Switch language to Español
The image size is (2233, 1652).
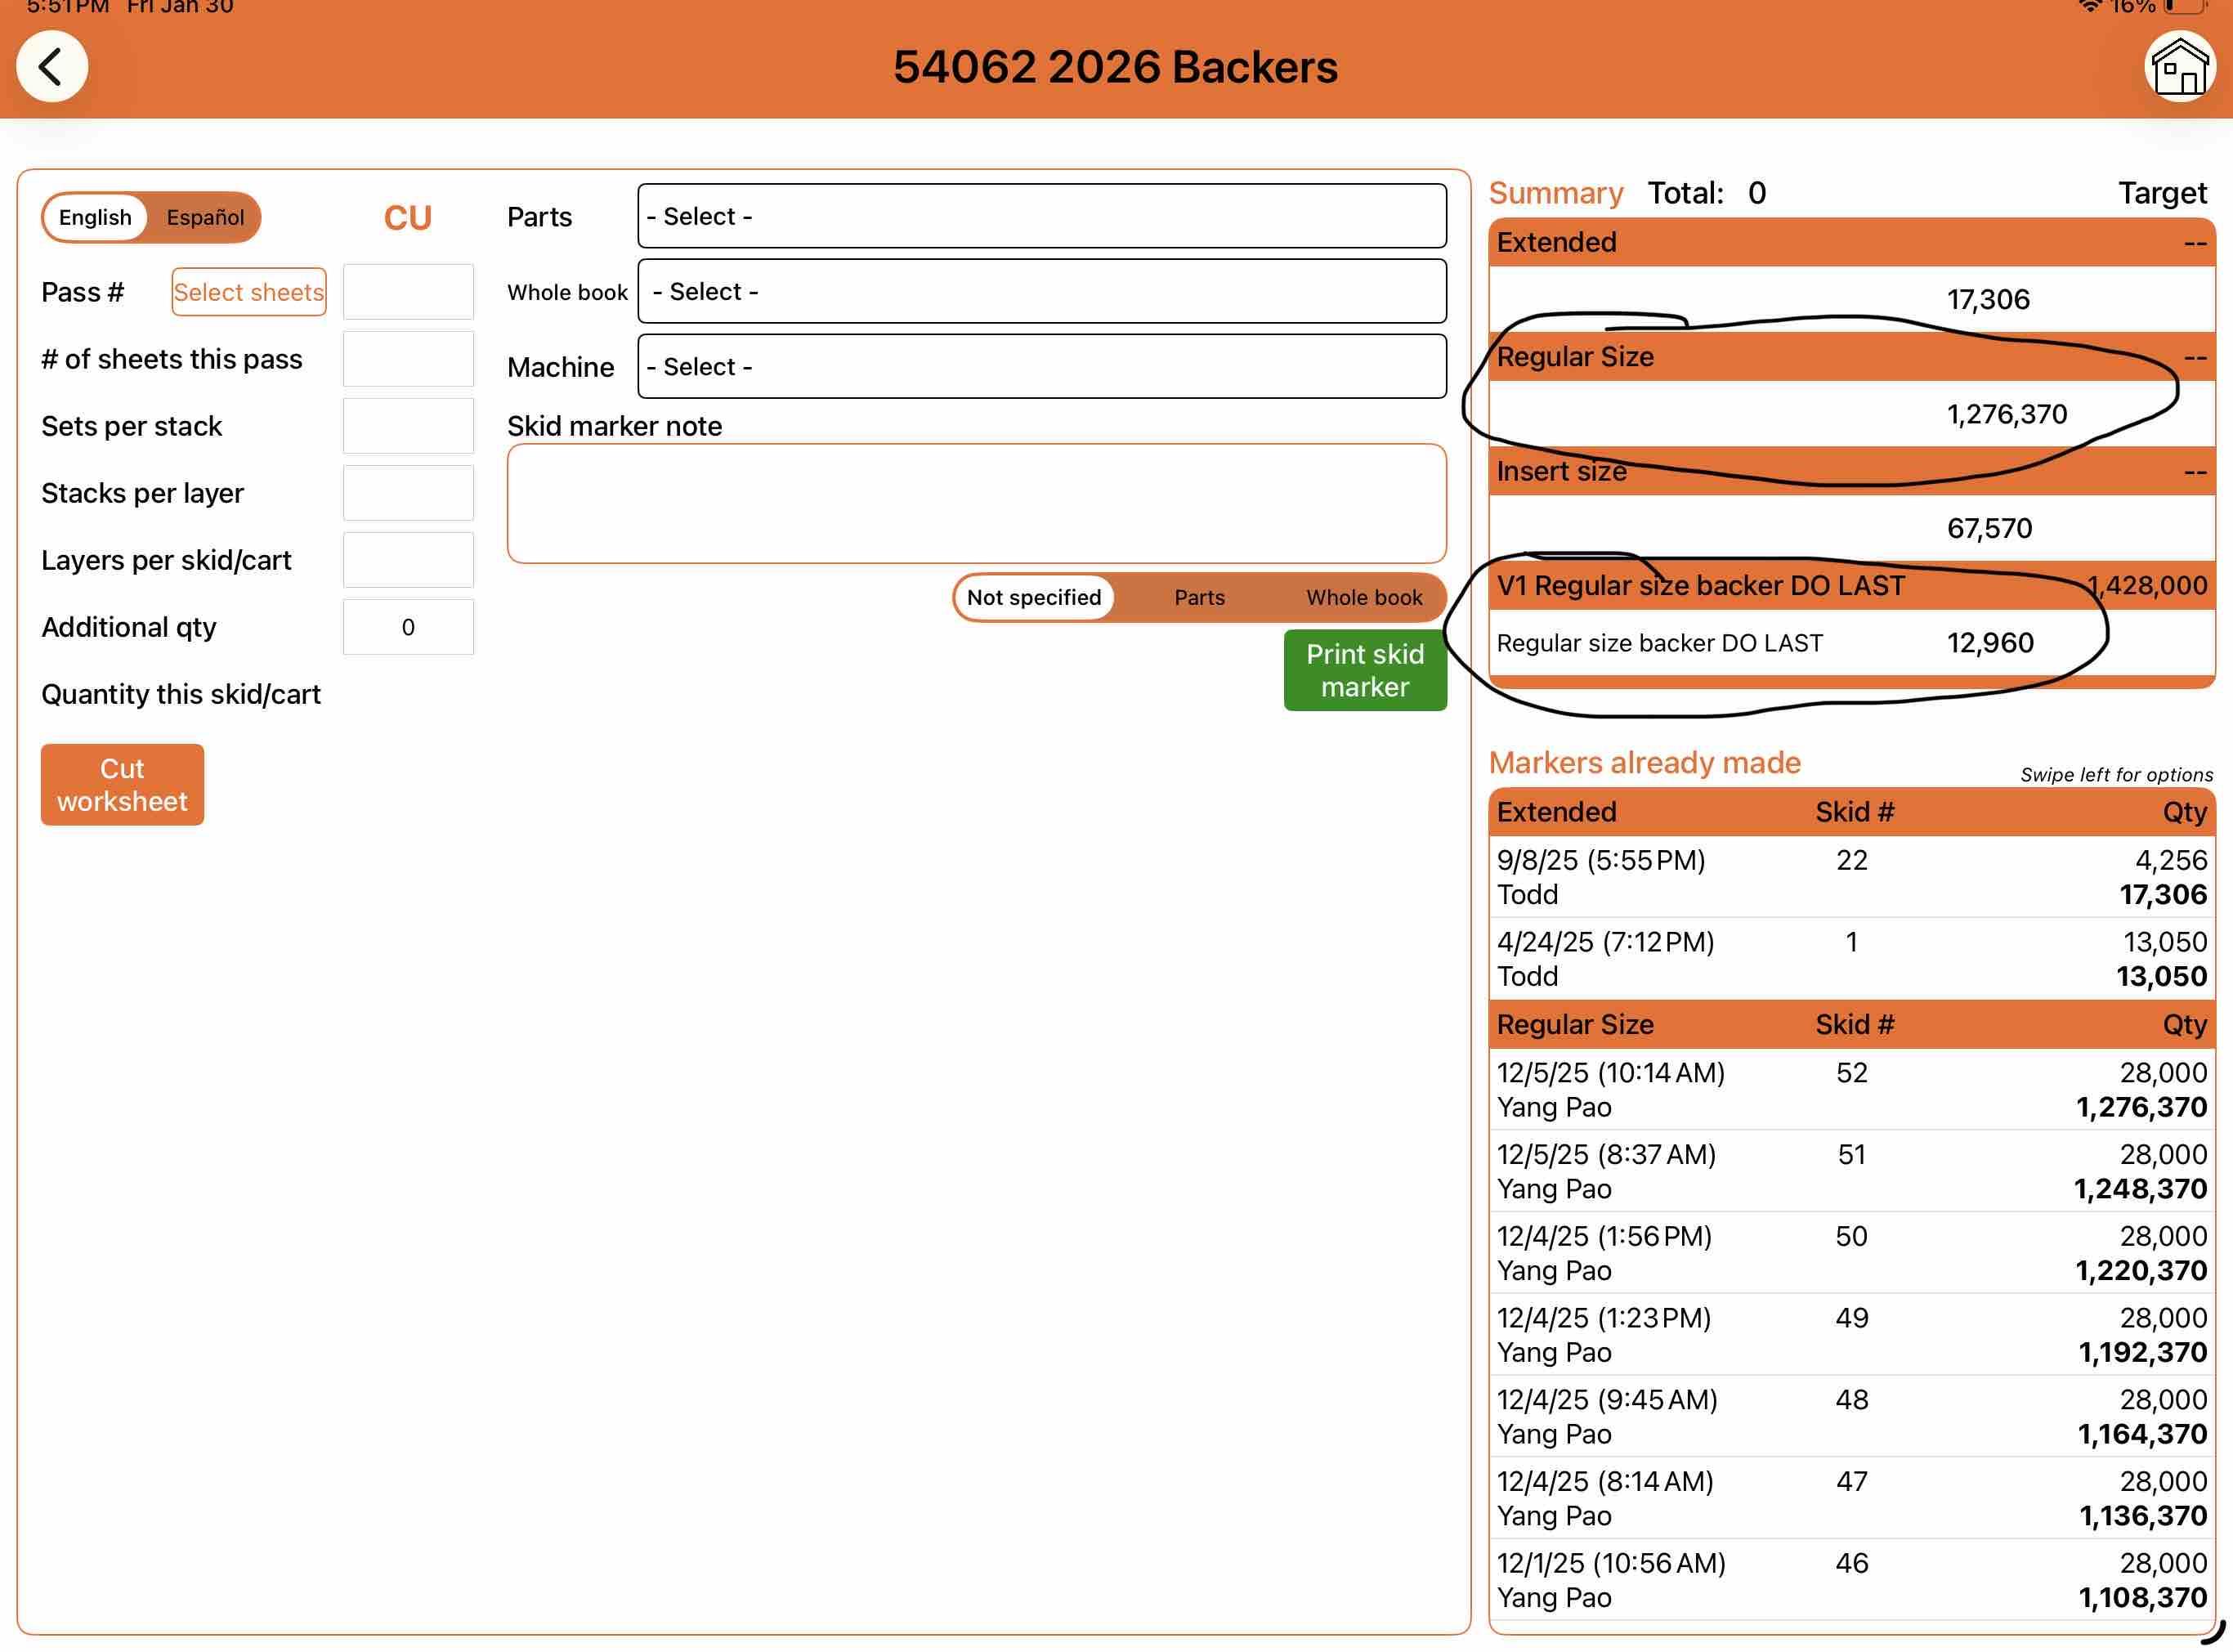pos(205,217)
